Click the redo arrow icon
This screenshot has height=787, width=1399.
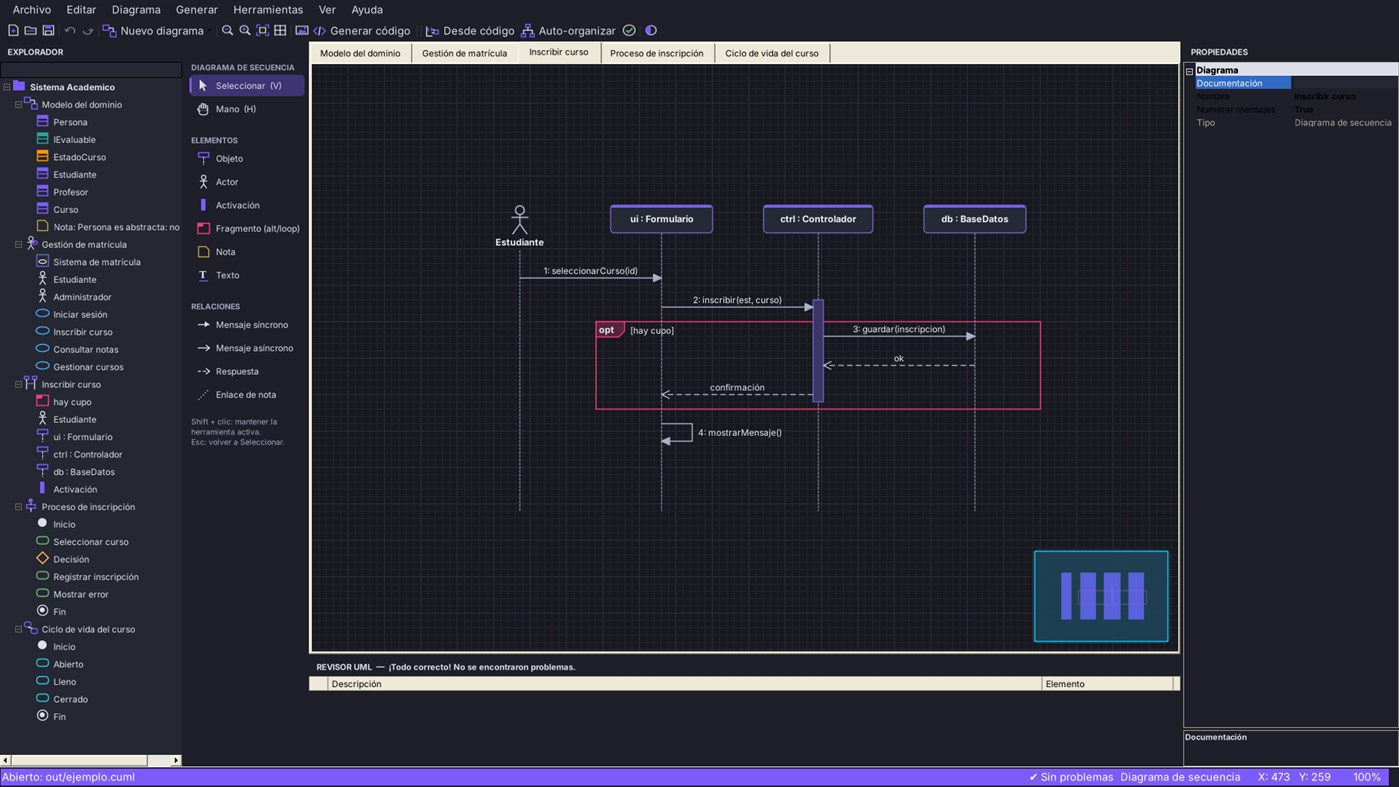[x=88, y=31]
